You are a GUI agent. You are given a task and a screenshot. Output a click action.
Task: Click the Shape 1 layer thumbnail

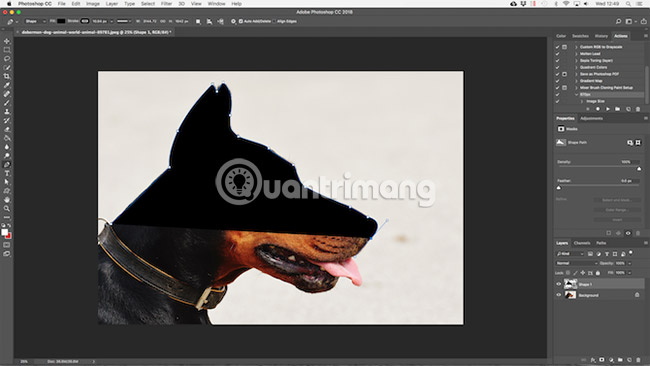[x=570, y=284]
